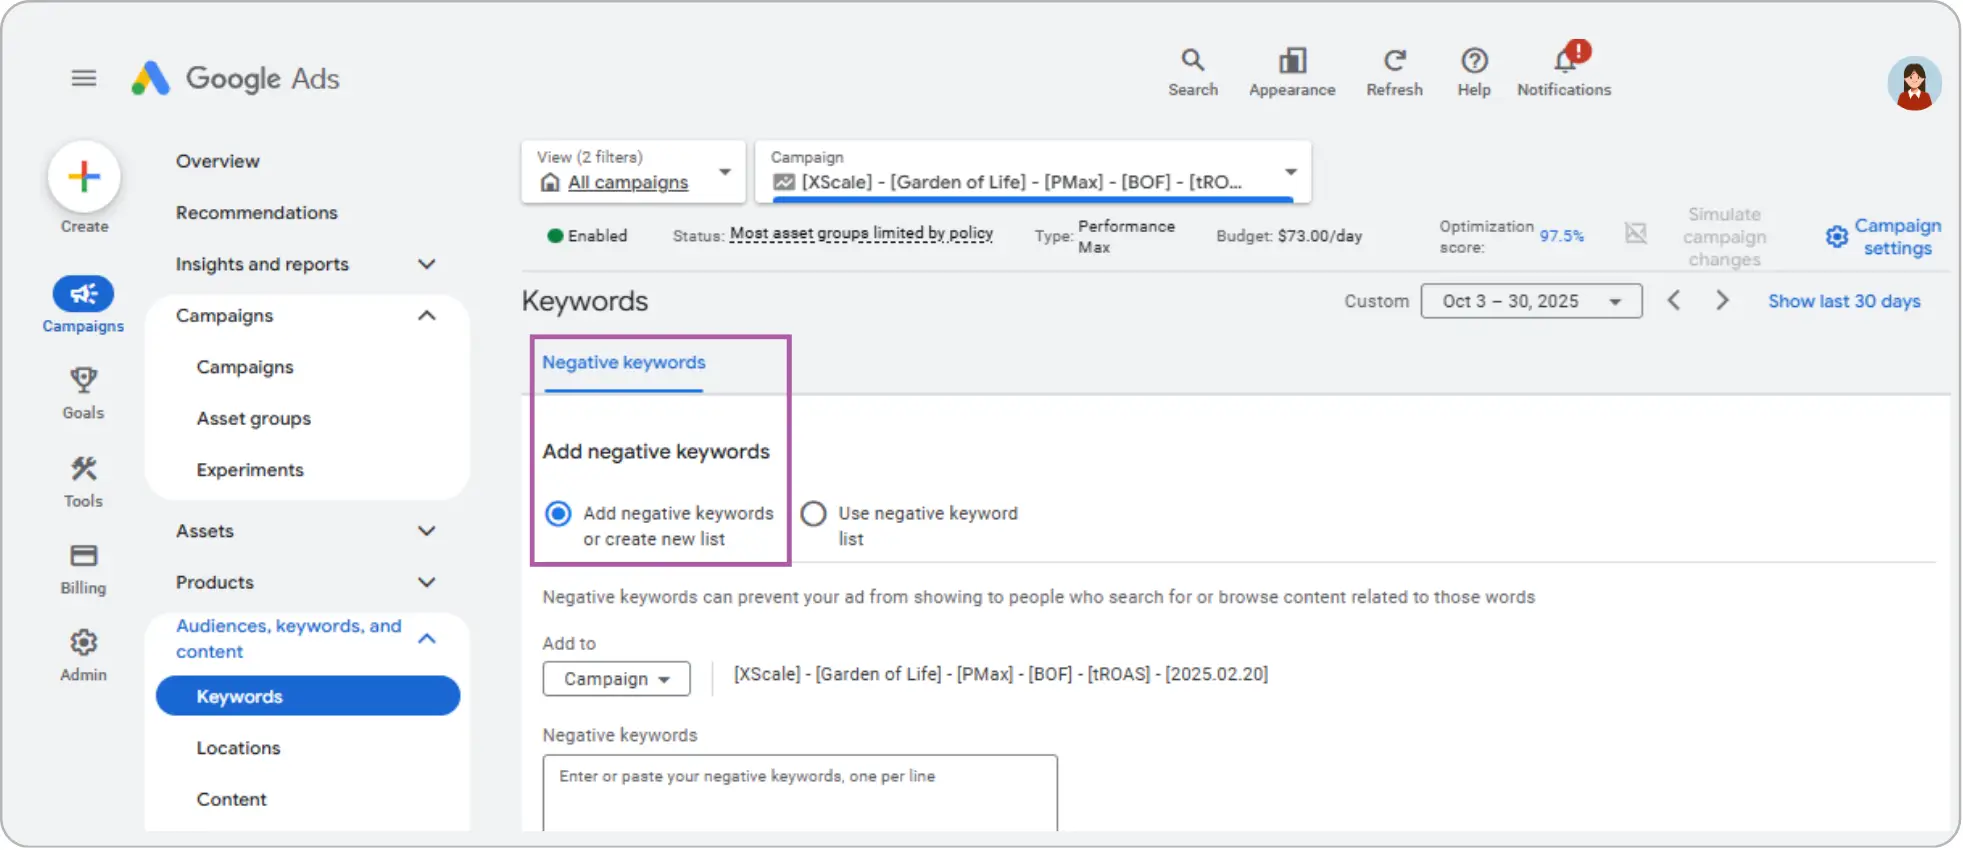Click the Campaign settings link

tap(1897, 237)
